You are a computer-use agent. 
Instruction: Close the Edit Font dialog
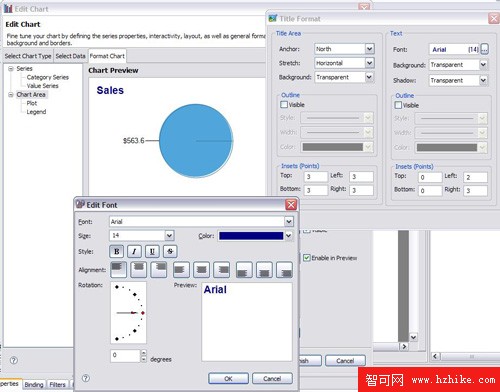291,205
